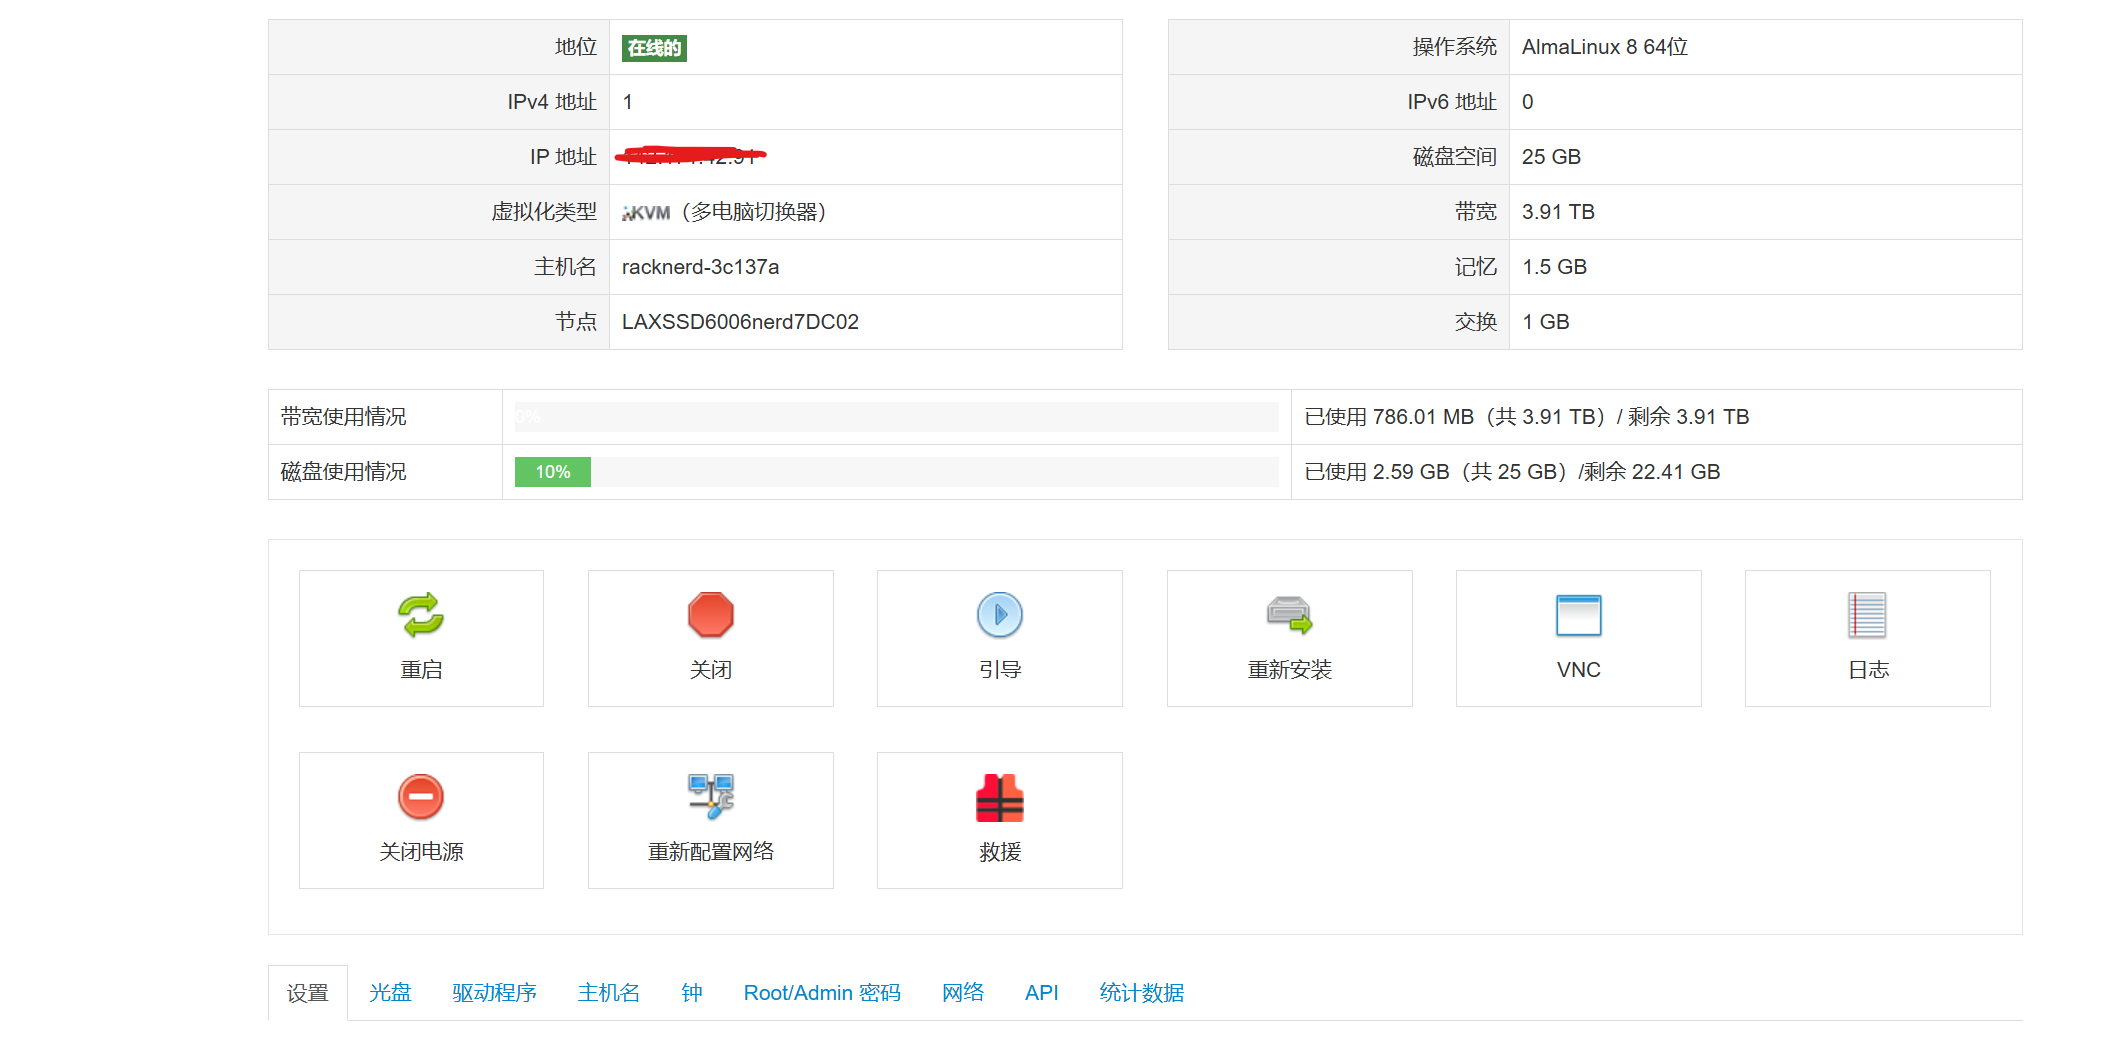
Task: Click the 救援 rescue life vest icon
Action: 999,797
